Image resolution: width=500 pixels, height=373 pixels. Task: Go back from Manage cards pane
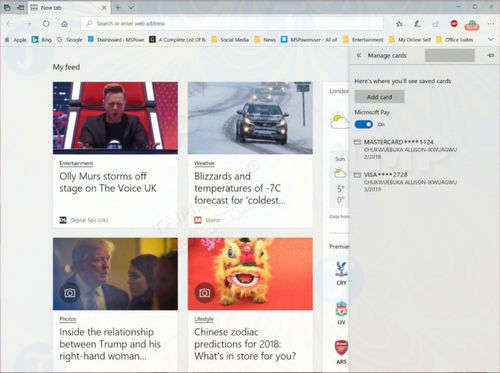pyautogui.click(x=359, y=55)
